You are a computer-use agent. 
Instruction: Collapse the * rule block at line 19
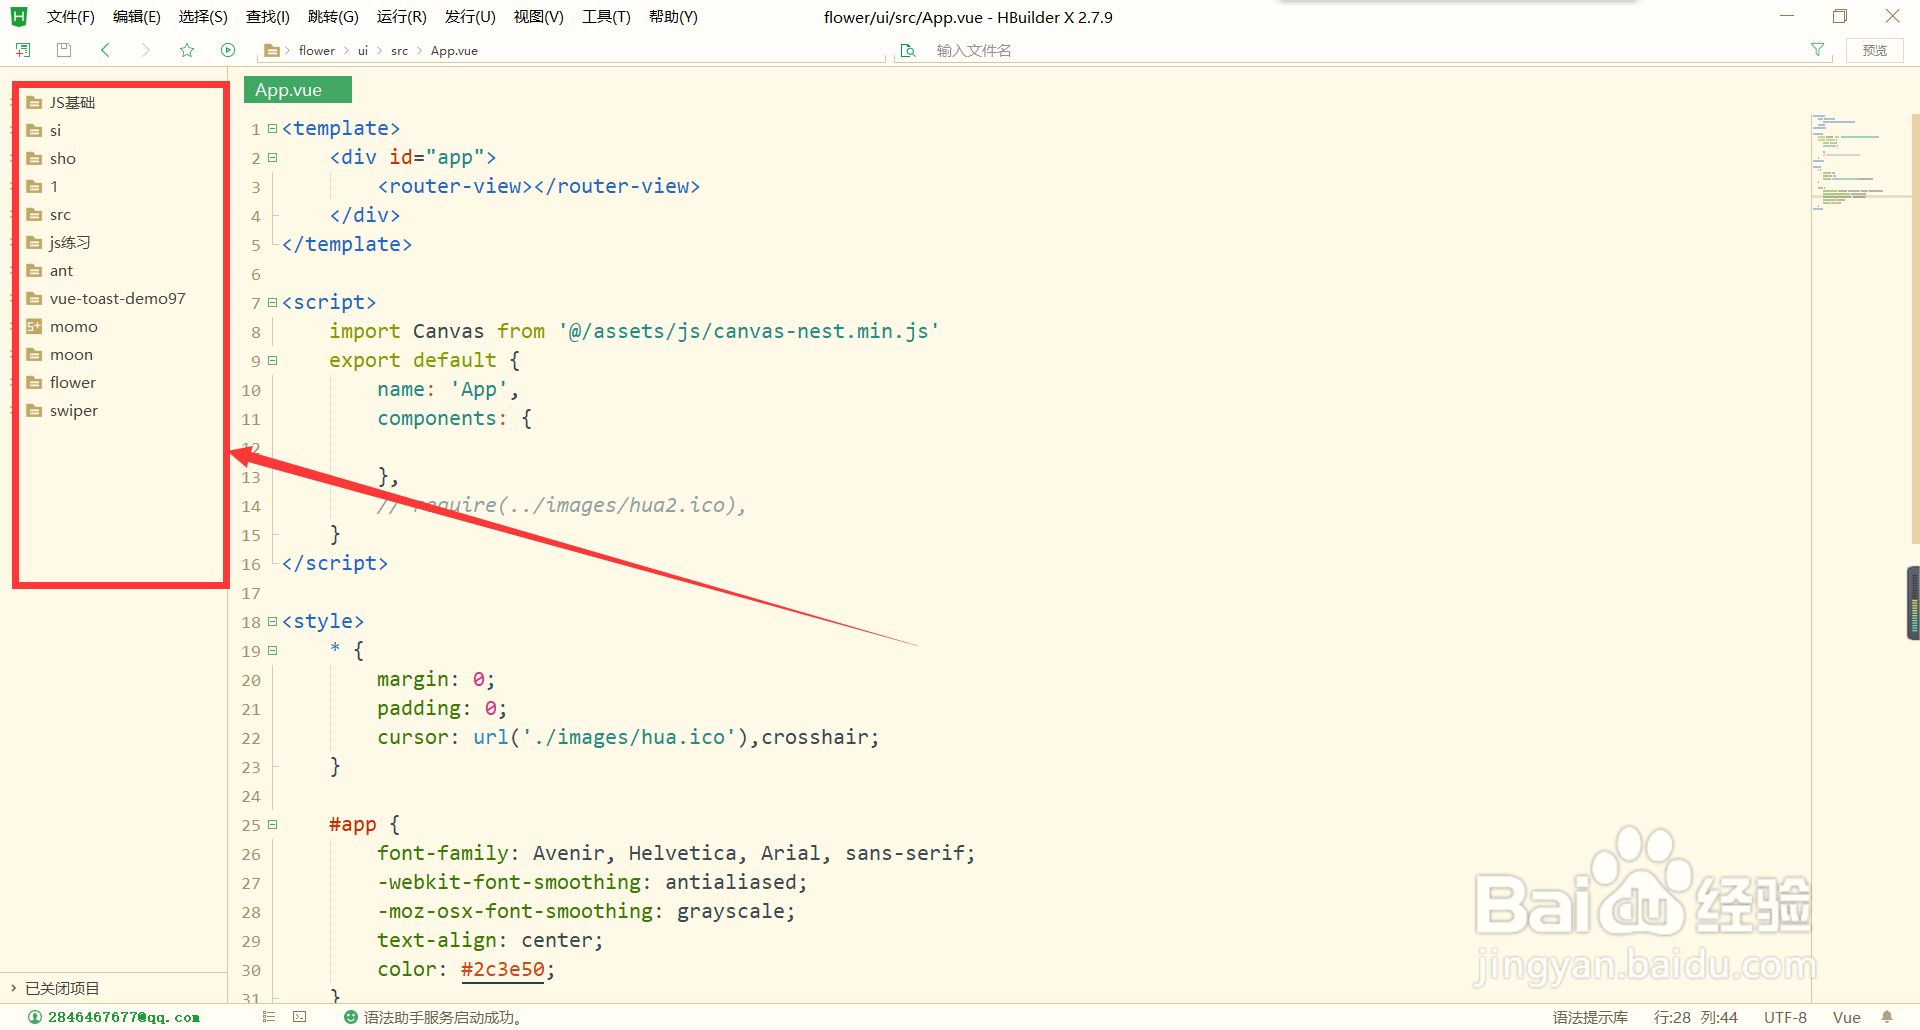272,651
